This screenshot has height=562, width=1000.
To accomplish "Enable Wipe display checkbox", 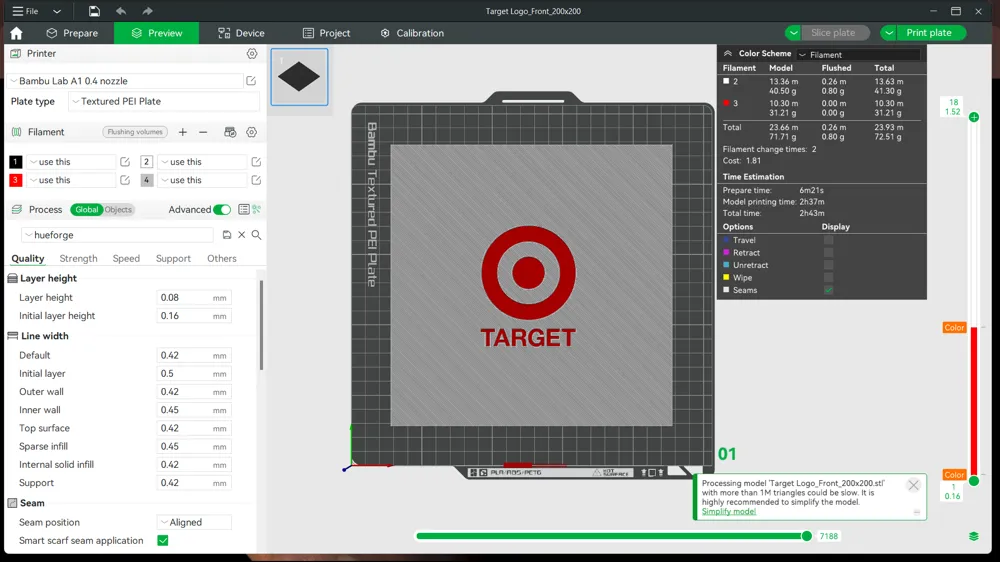I will (828, 277).
